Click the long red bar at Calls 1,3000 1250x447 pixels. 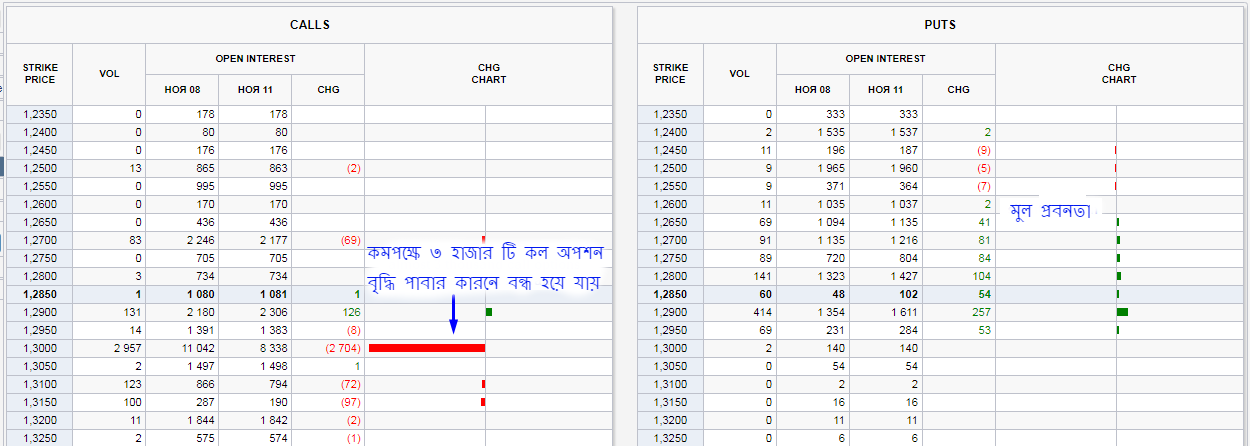point(427,348)
